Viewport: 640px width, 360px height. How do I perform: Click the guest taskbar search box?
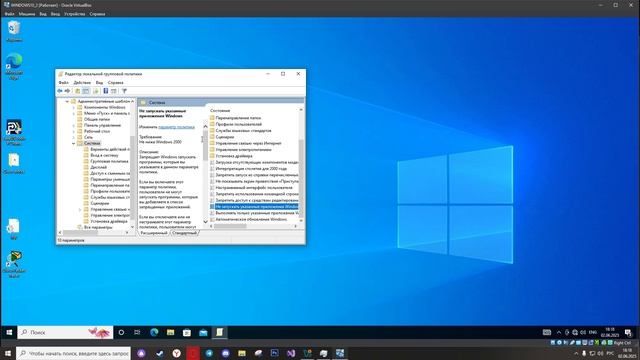click(65, 333)
